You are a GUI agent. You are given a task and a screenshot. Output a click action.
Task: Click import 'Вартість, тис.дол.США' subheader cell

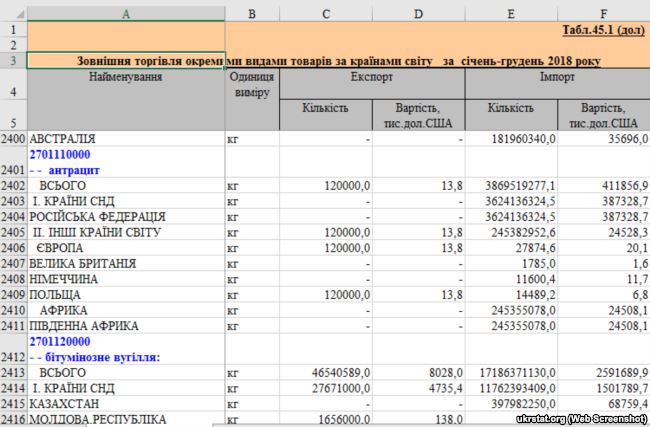(604, 115)
